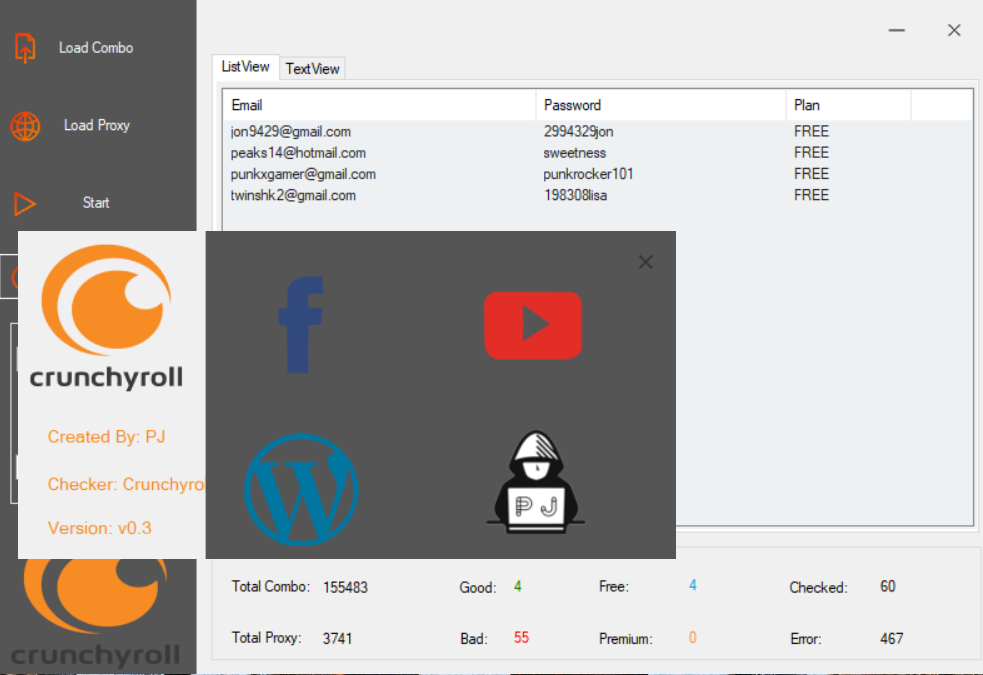Click the red Bad count "55"
983x675 pixels.
tap(522, 638)
